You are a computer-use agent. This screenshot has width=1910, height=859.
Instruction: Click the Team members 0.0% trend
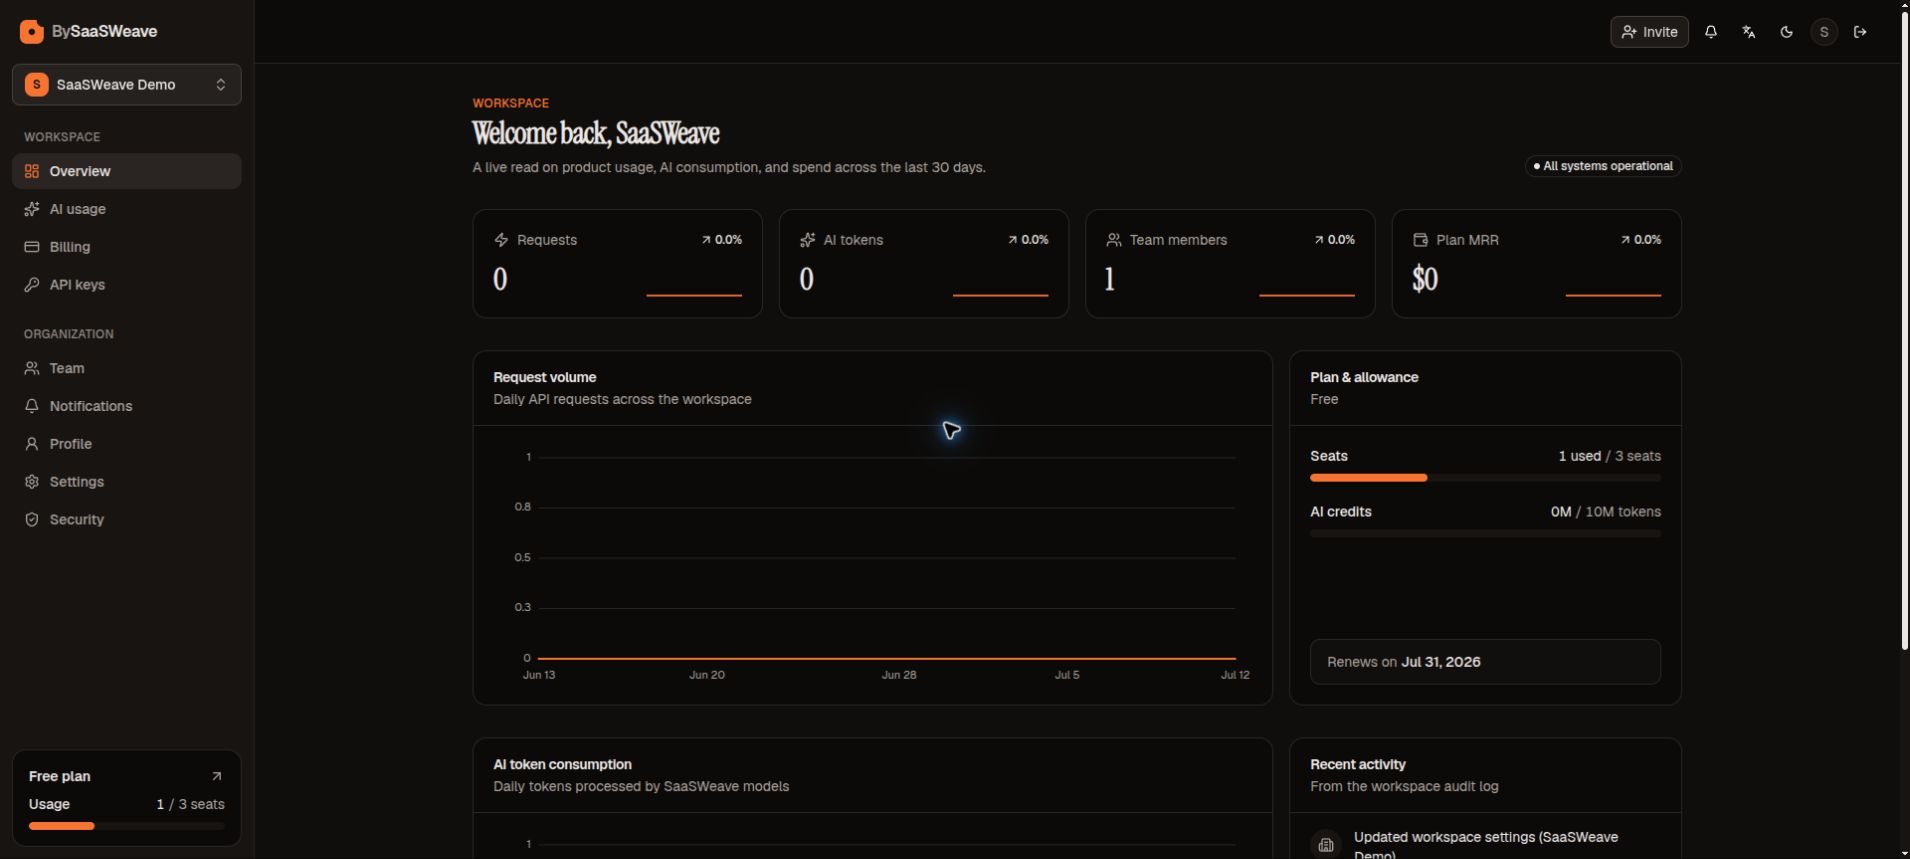(1334, 240)
